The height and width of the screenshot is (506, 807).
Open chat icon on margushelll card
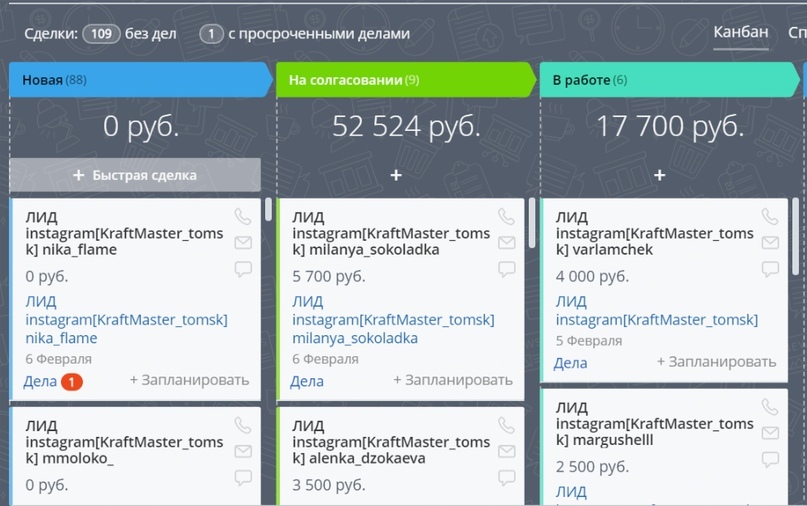click(770, 459)
